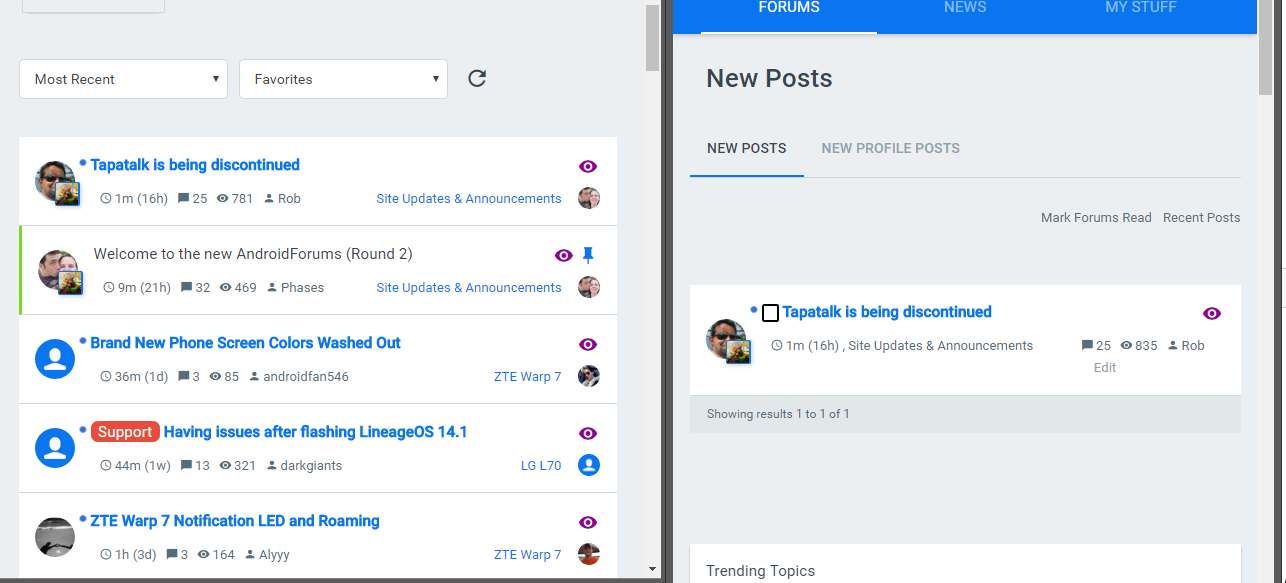Click last poster avatar on Washed Out row
Viewport: 1286px width, 583px height.
[x=589, y=376]
